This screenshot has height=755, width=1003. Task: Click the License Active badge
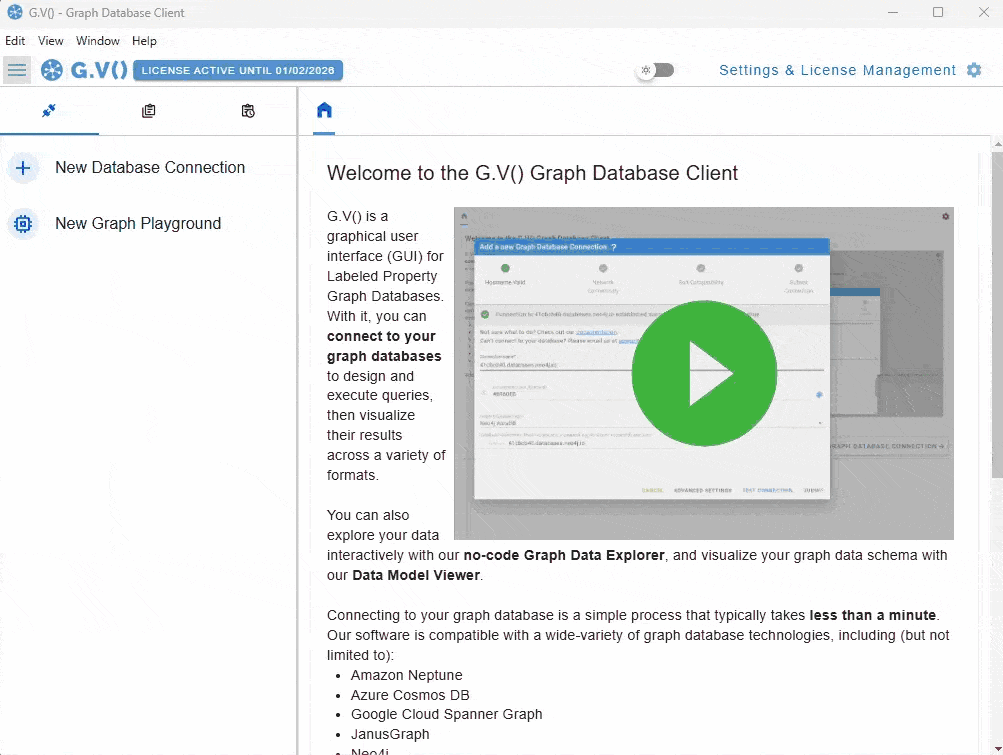pyautogui.click(x=238, y=70)
